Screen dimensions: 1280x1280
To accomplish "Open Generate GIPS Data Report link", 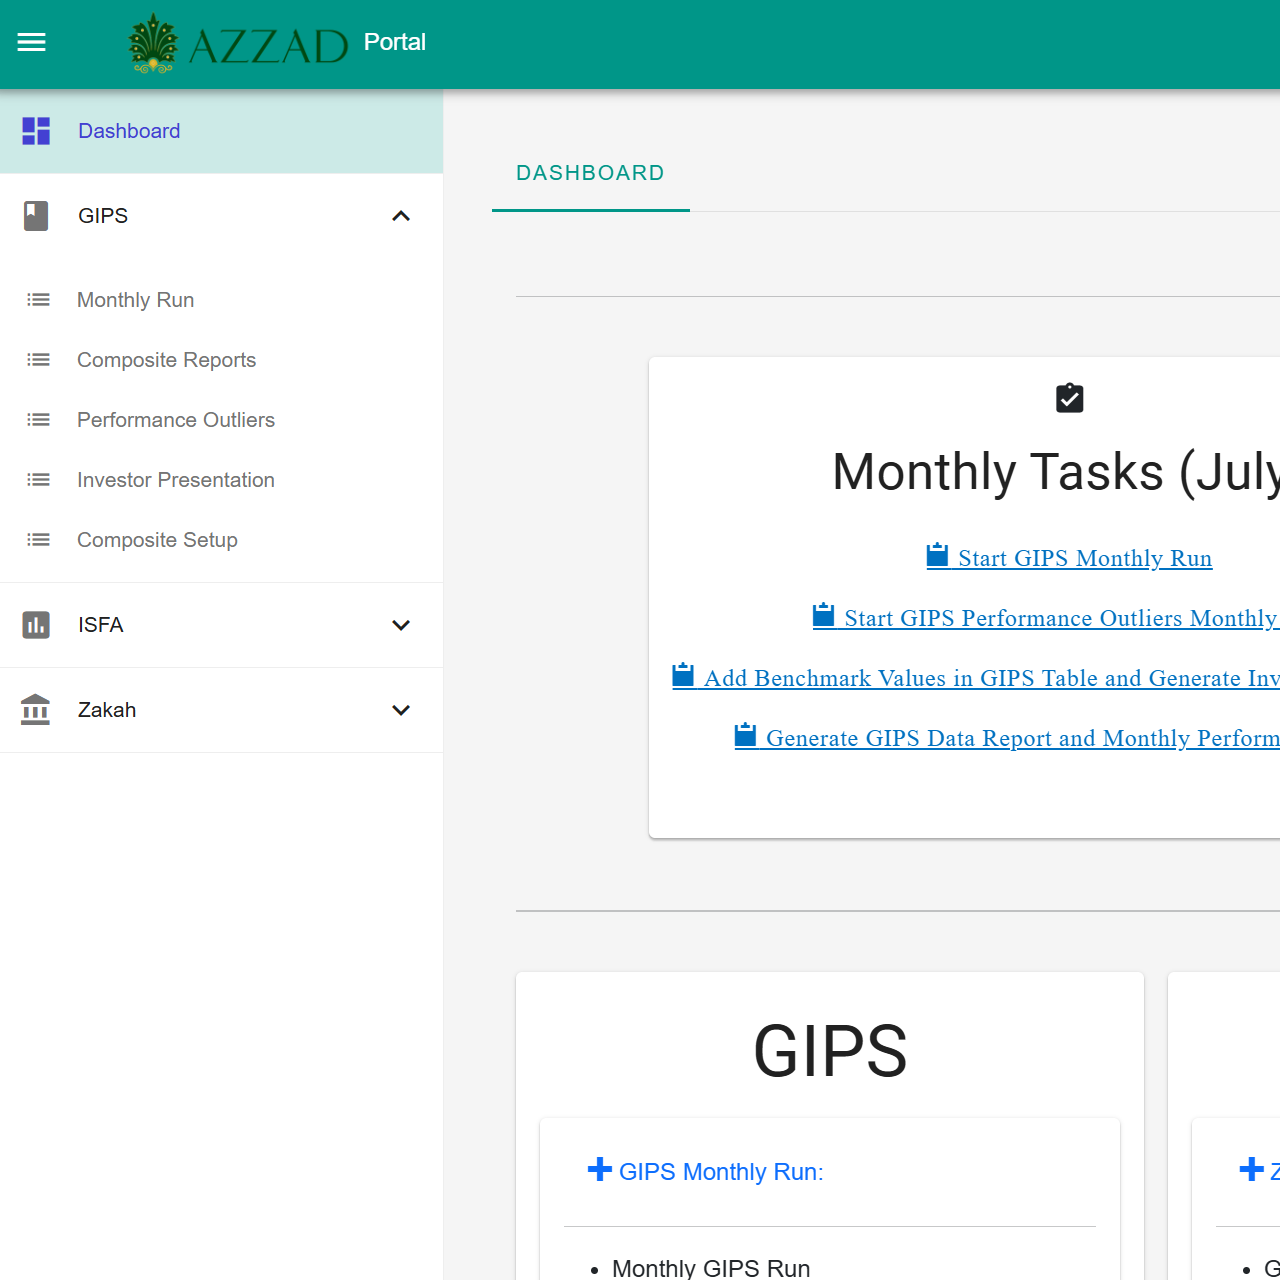I will coord(1023,738).
